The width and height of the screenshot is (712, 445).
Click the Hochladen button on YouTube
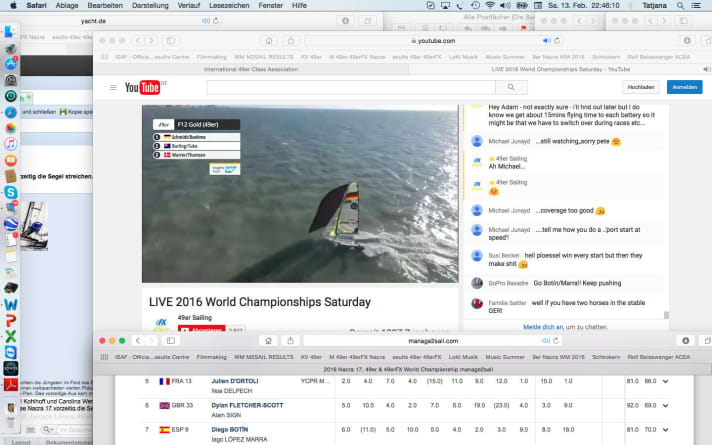(641, 87)
